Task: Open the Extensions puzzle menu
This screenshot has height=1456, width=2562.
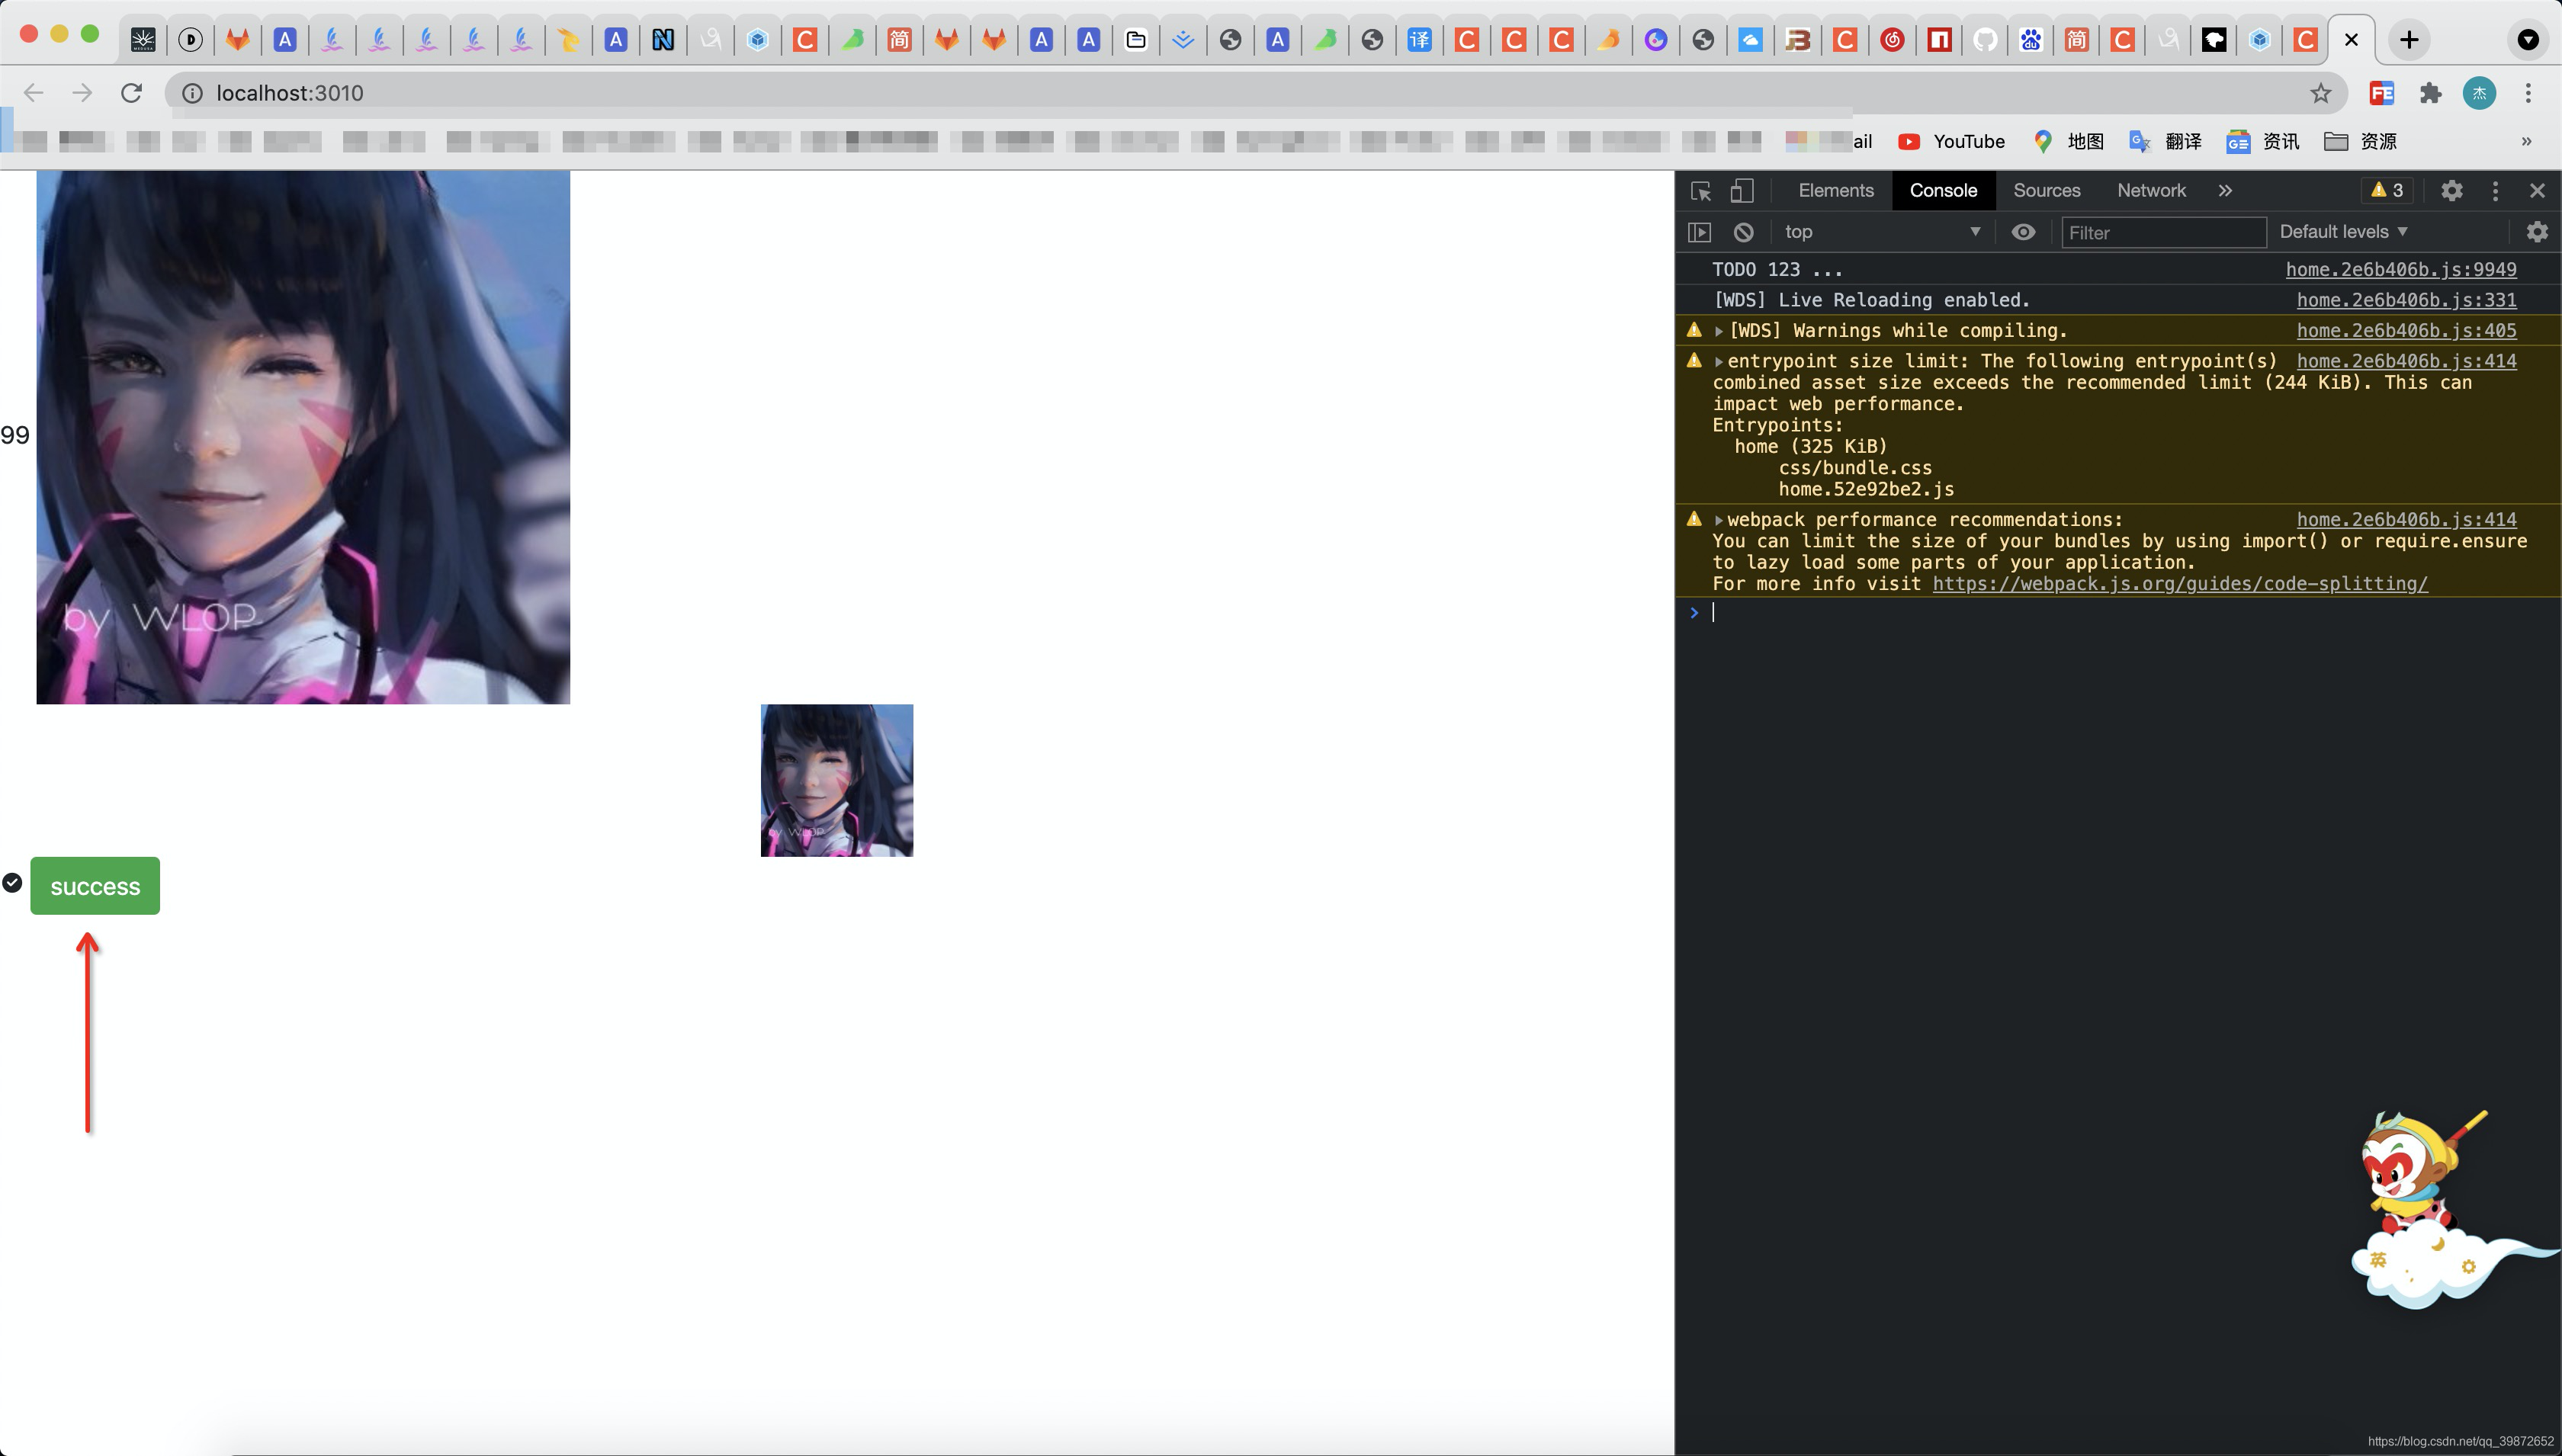Action: (x=2431, y=93)
